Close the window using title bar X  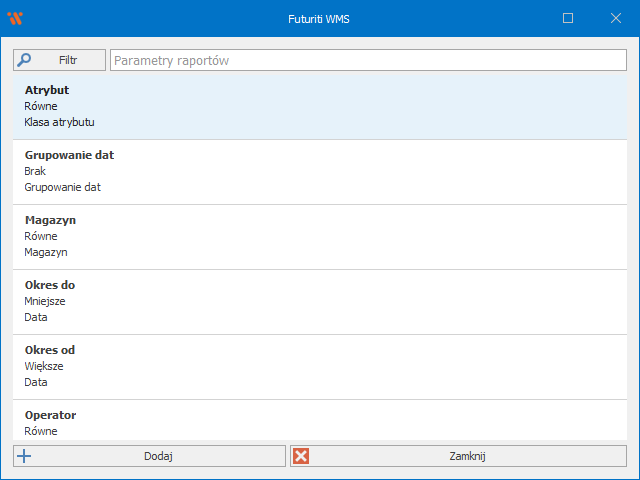click(x=615, y=18)
